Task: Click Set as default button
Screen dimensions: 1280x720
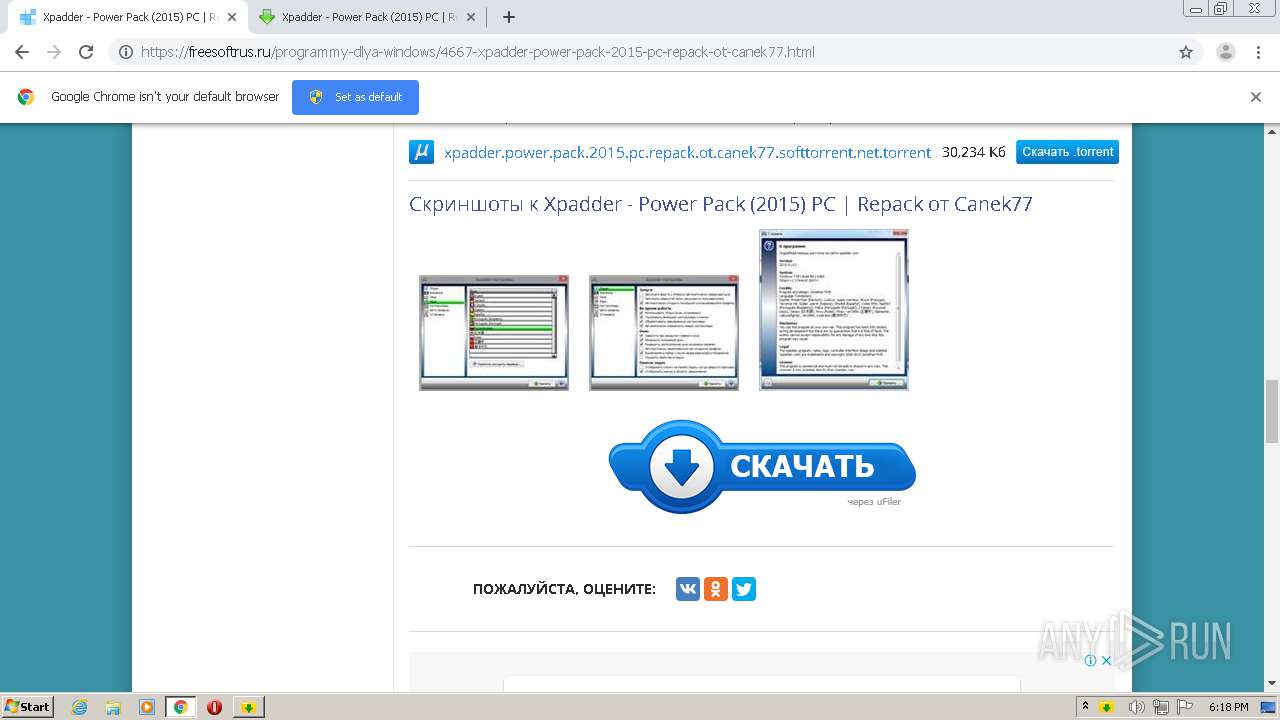Action: pyautogui.click(x=355, y=97)
